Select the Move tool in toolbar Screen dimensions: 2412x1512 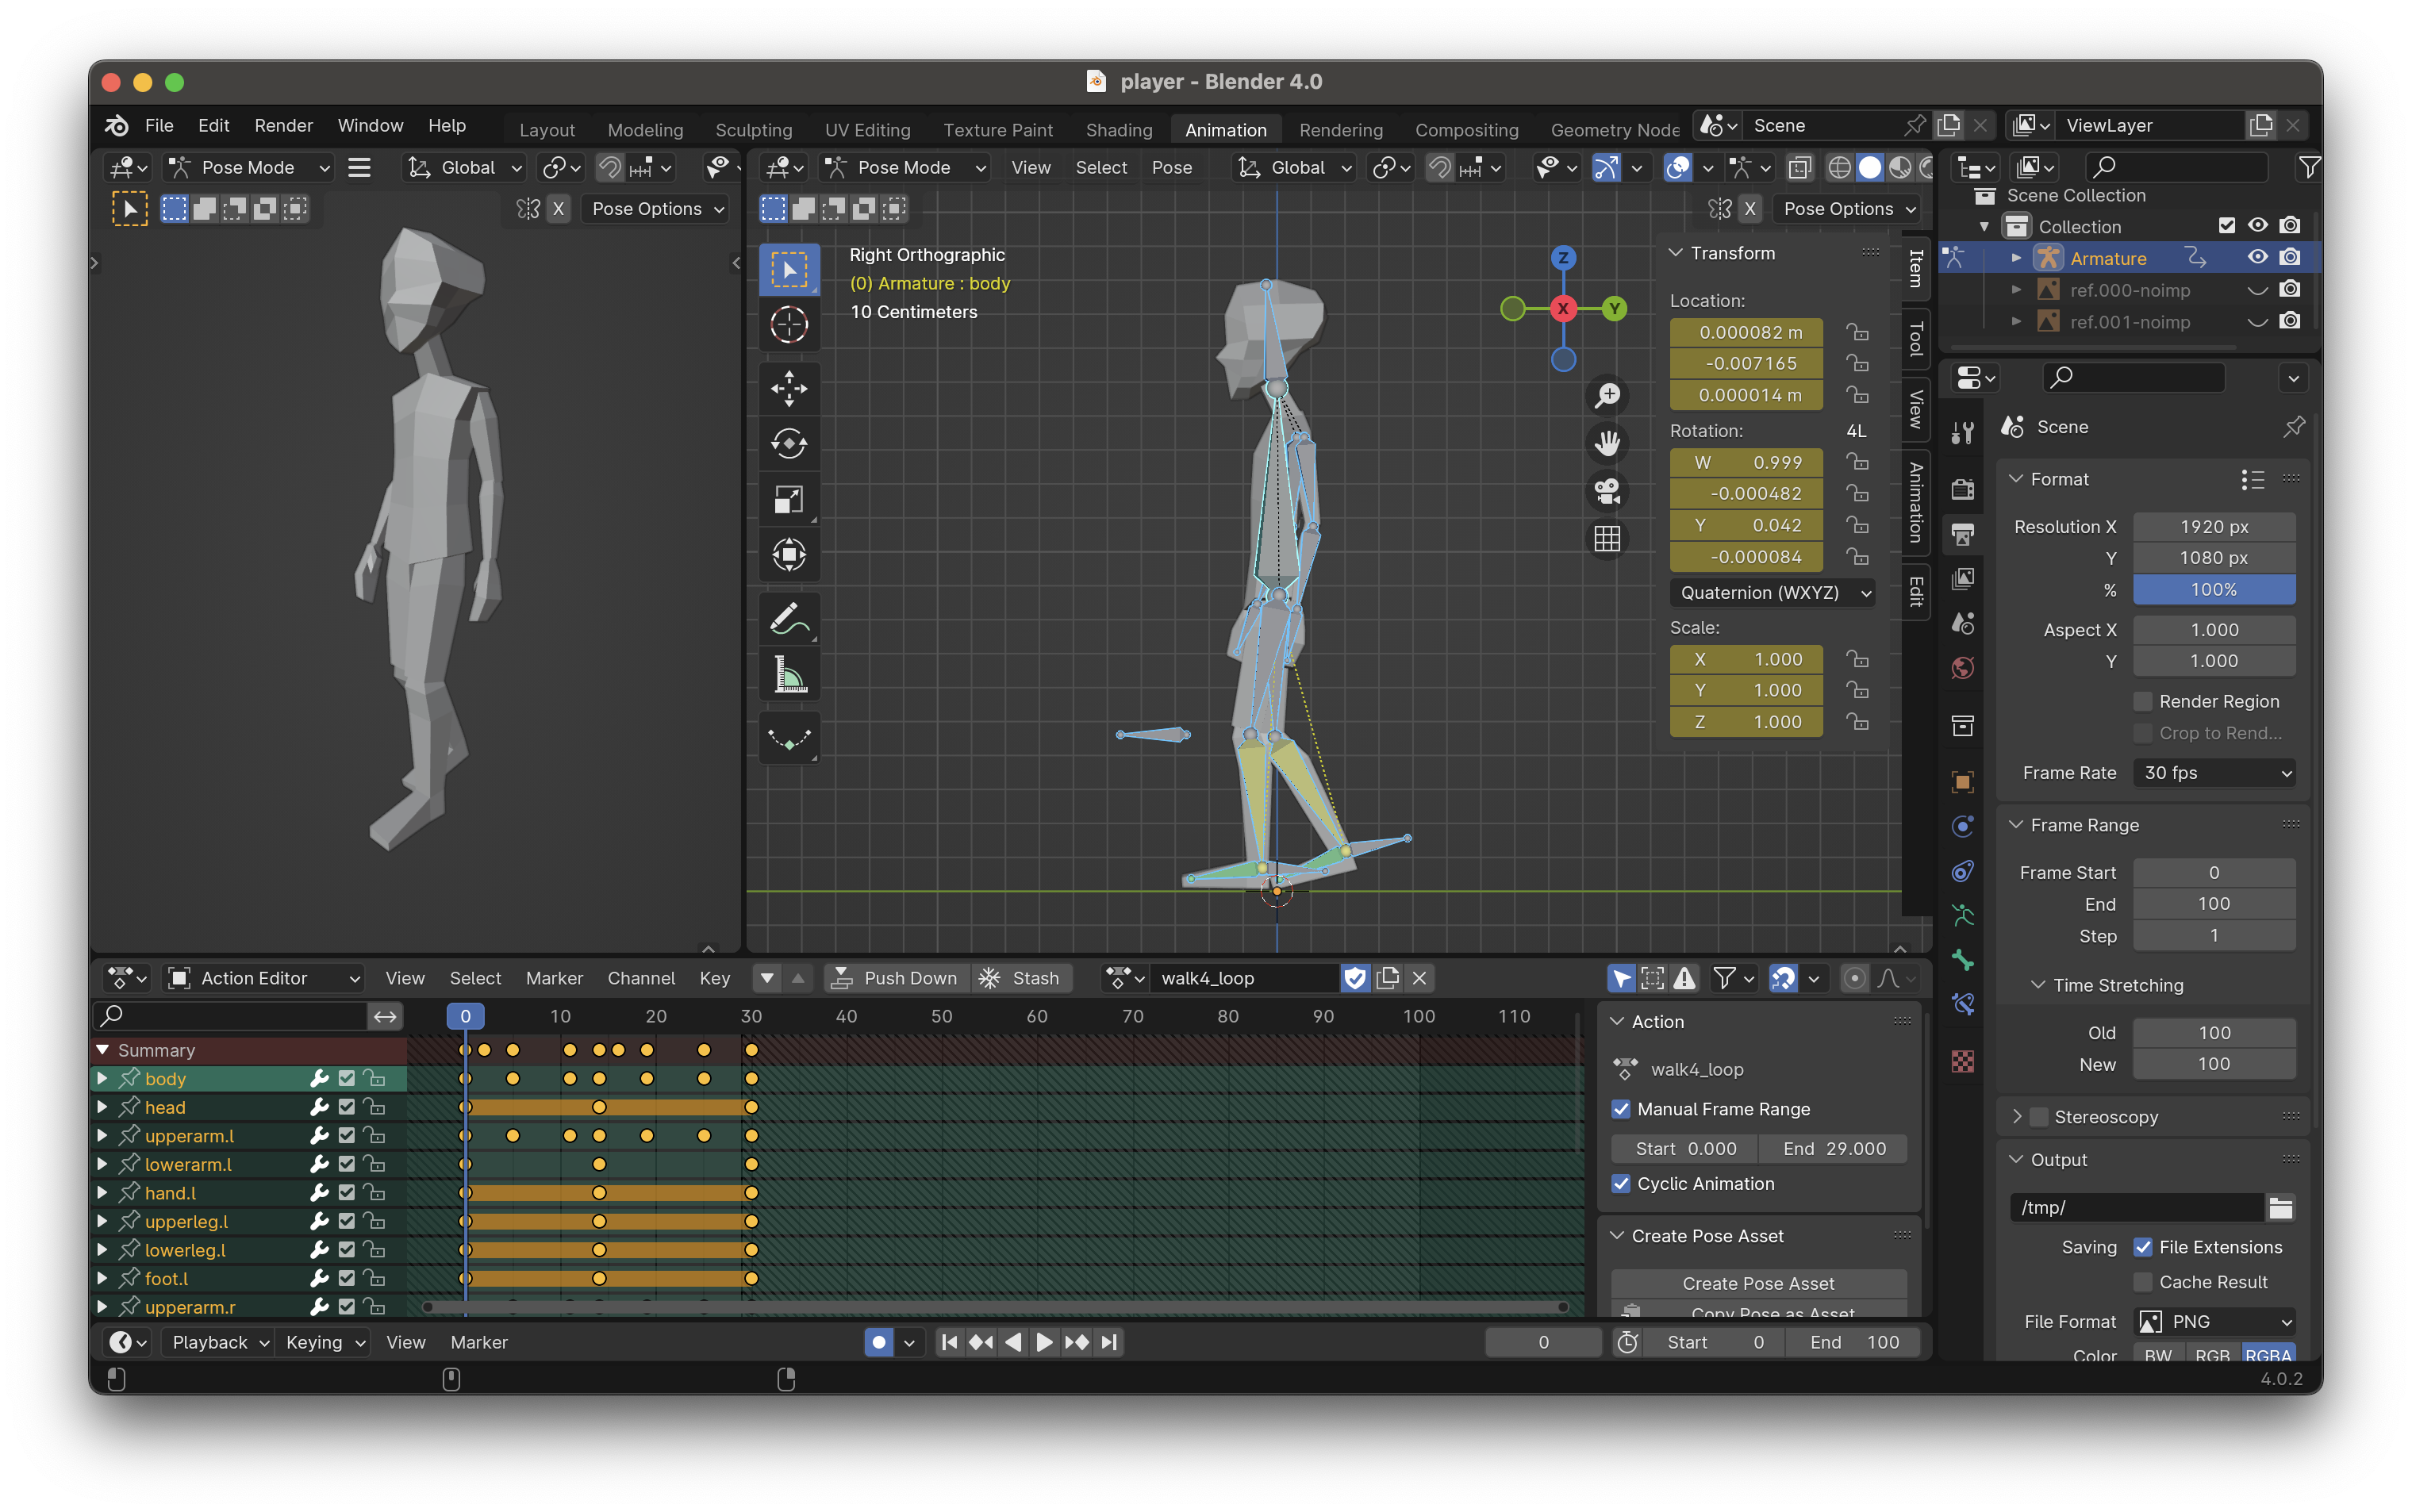click(791, 386)
